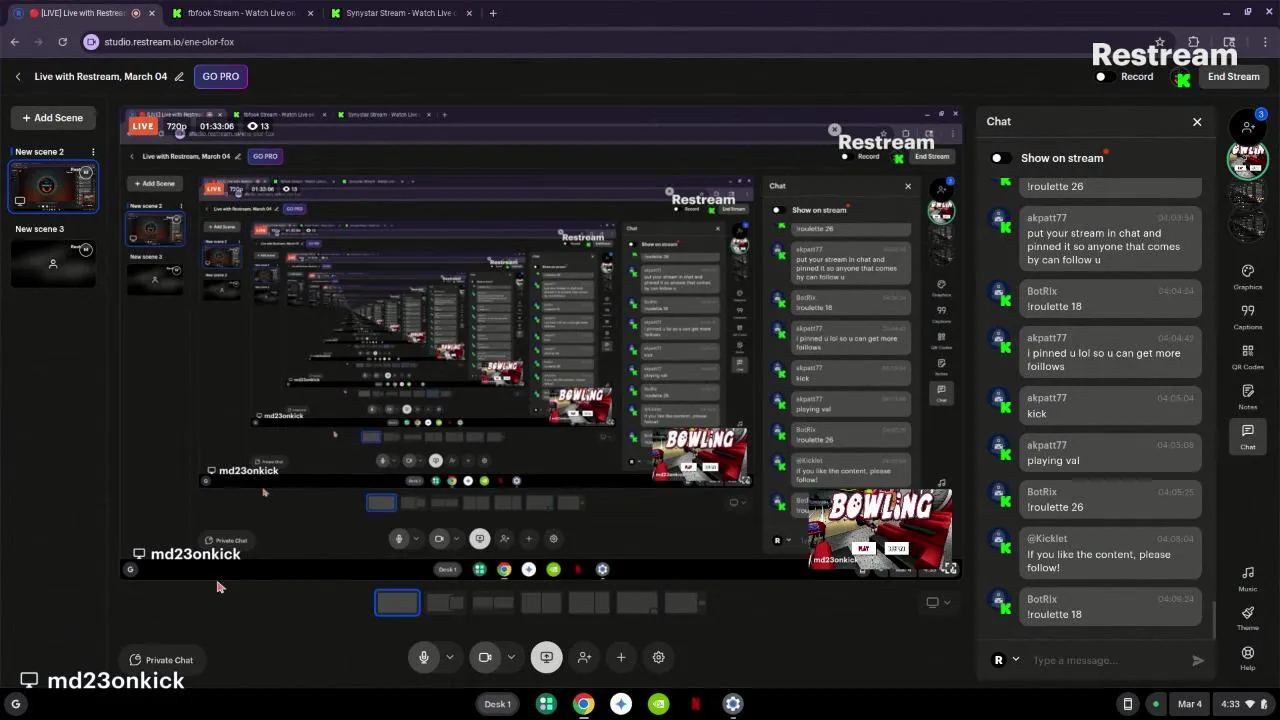Open studio settings gear in bottom controls
1280x720 pixels.
click(658, 658)
